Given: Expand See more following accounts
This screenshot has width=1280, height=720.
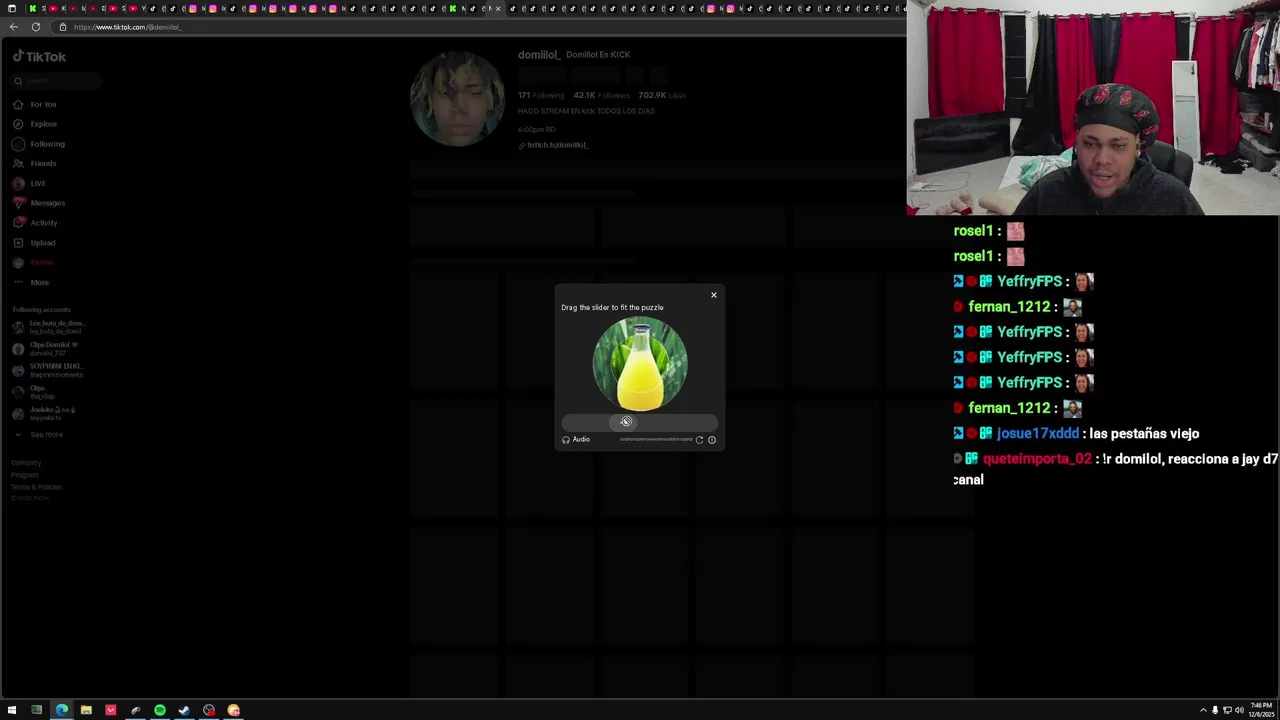Looking at the screenshot, I should click(x=38, y=434).
